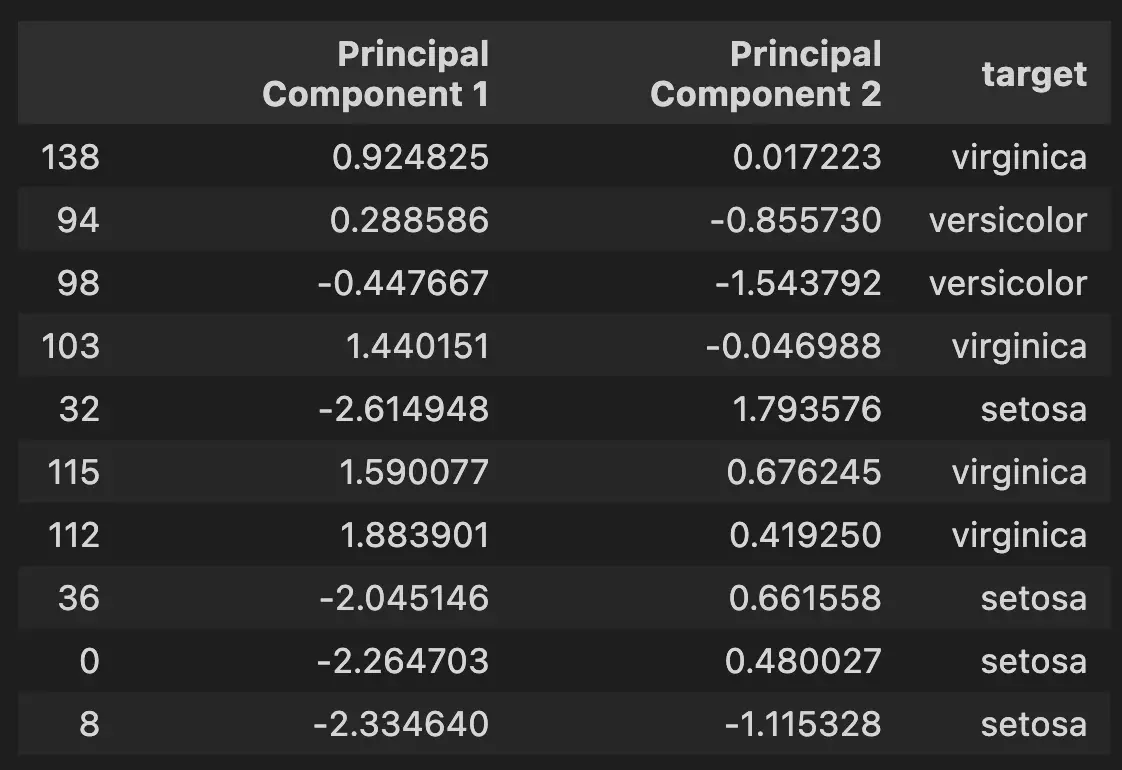Select the setosa label in row 8

(x=1034, y=723)
